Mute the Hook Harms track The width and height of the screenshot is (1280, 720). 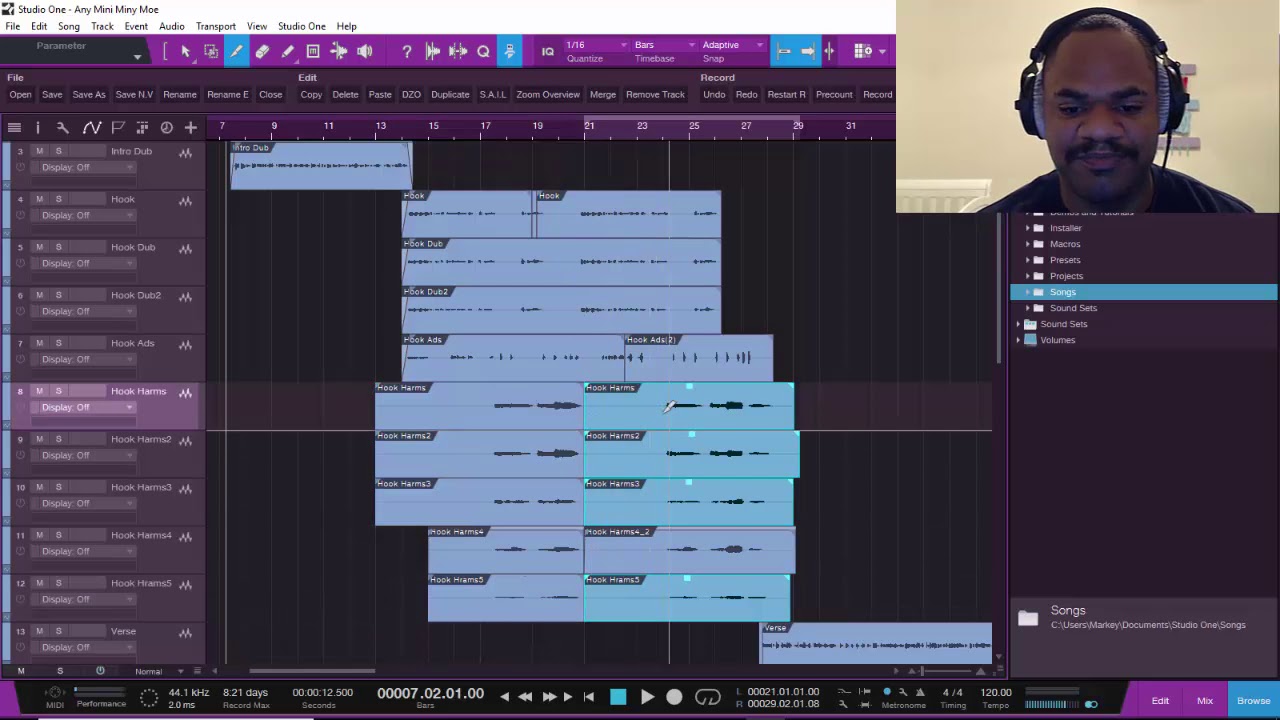pyautogui.click(x=39, y=391)
